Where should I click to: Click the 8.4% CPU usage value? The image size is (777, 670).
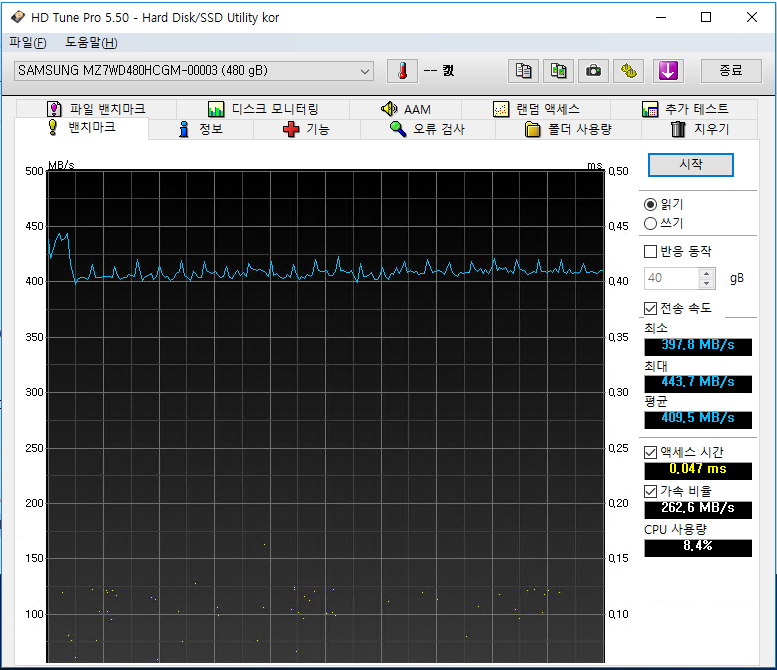click(698, 547)
